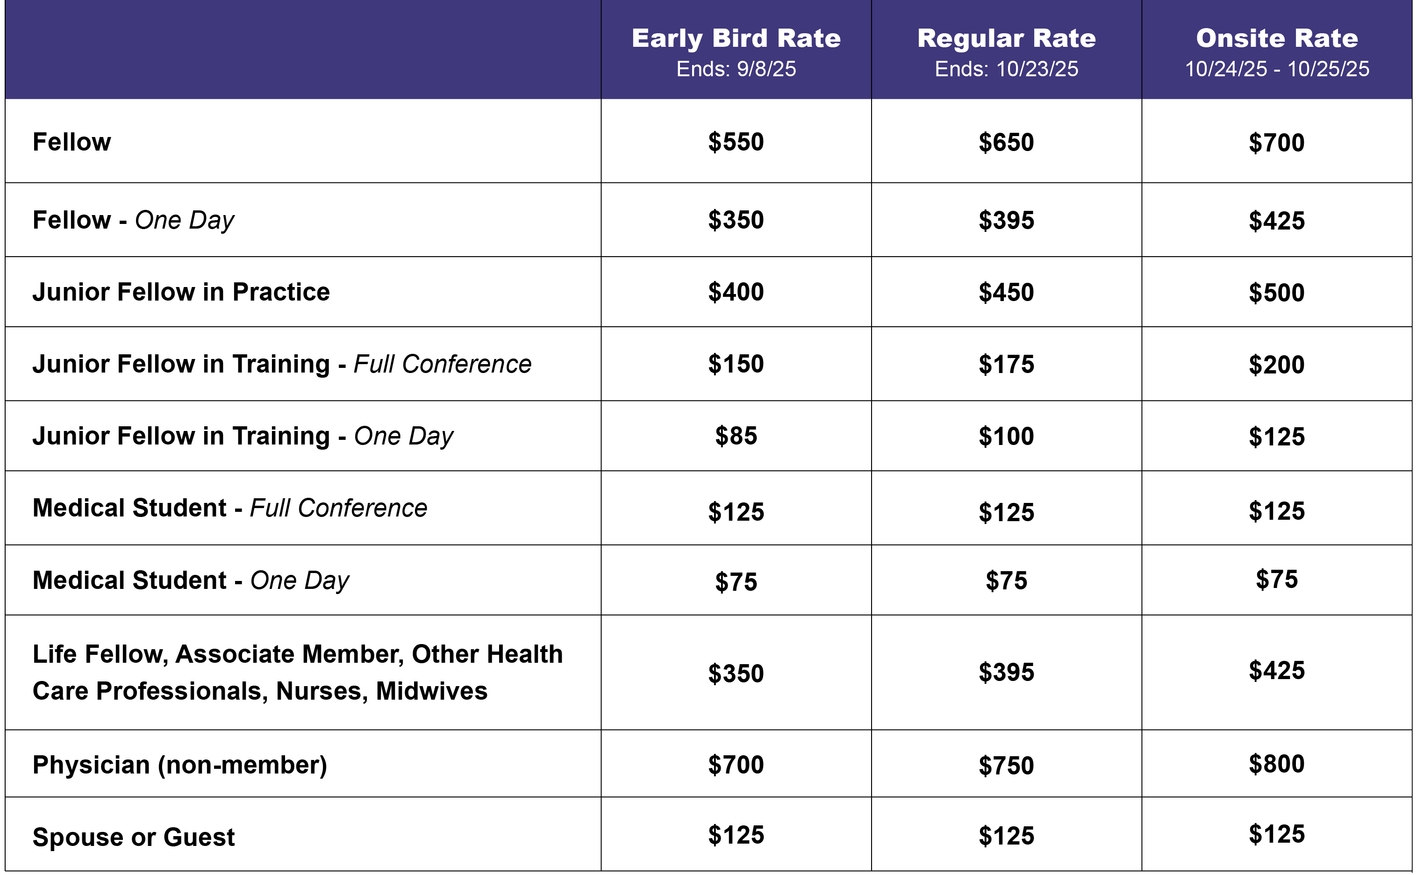Select the Fellow regular rate of $650
Image resolution: width=1416 pixels, height=875 pixels.
pyautogui.click(x=1006, y=142)
